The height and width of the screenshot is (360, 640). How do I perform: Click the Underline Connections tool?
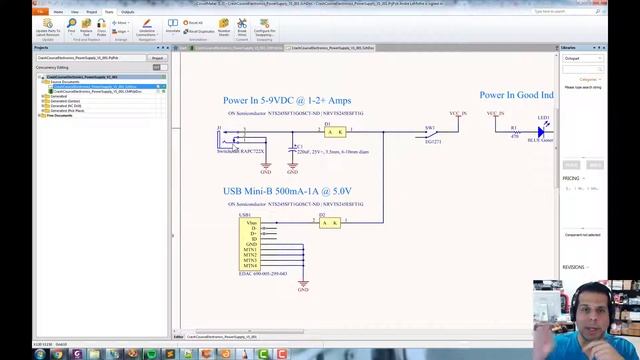(147, 28)
